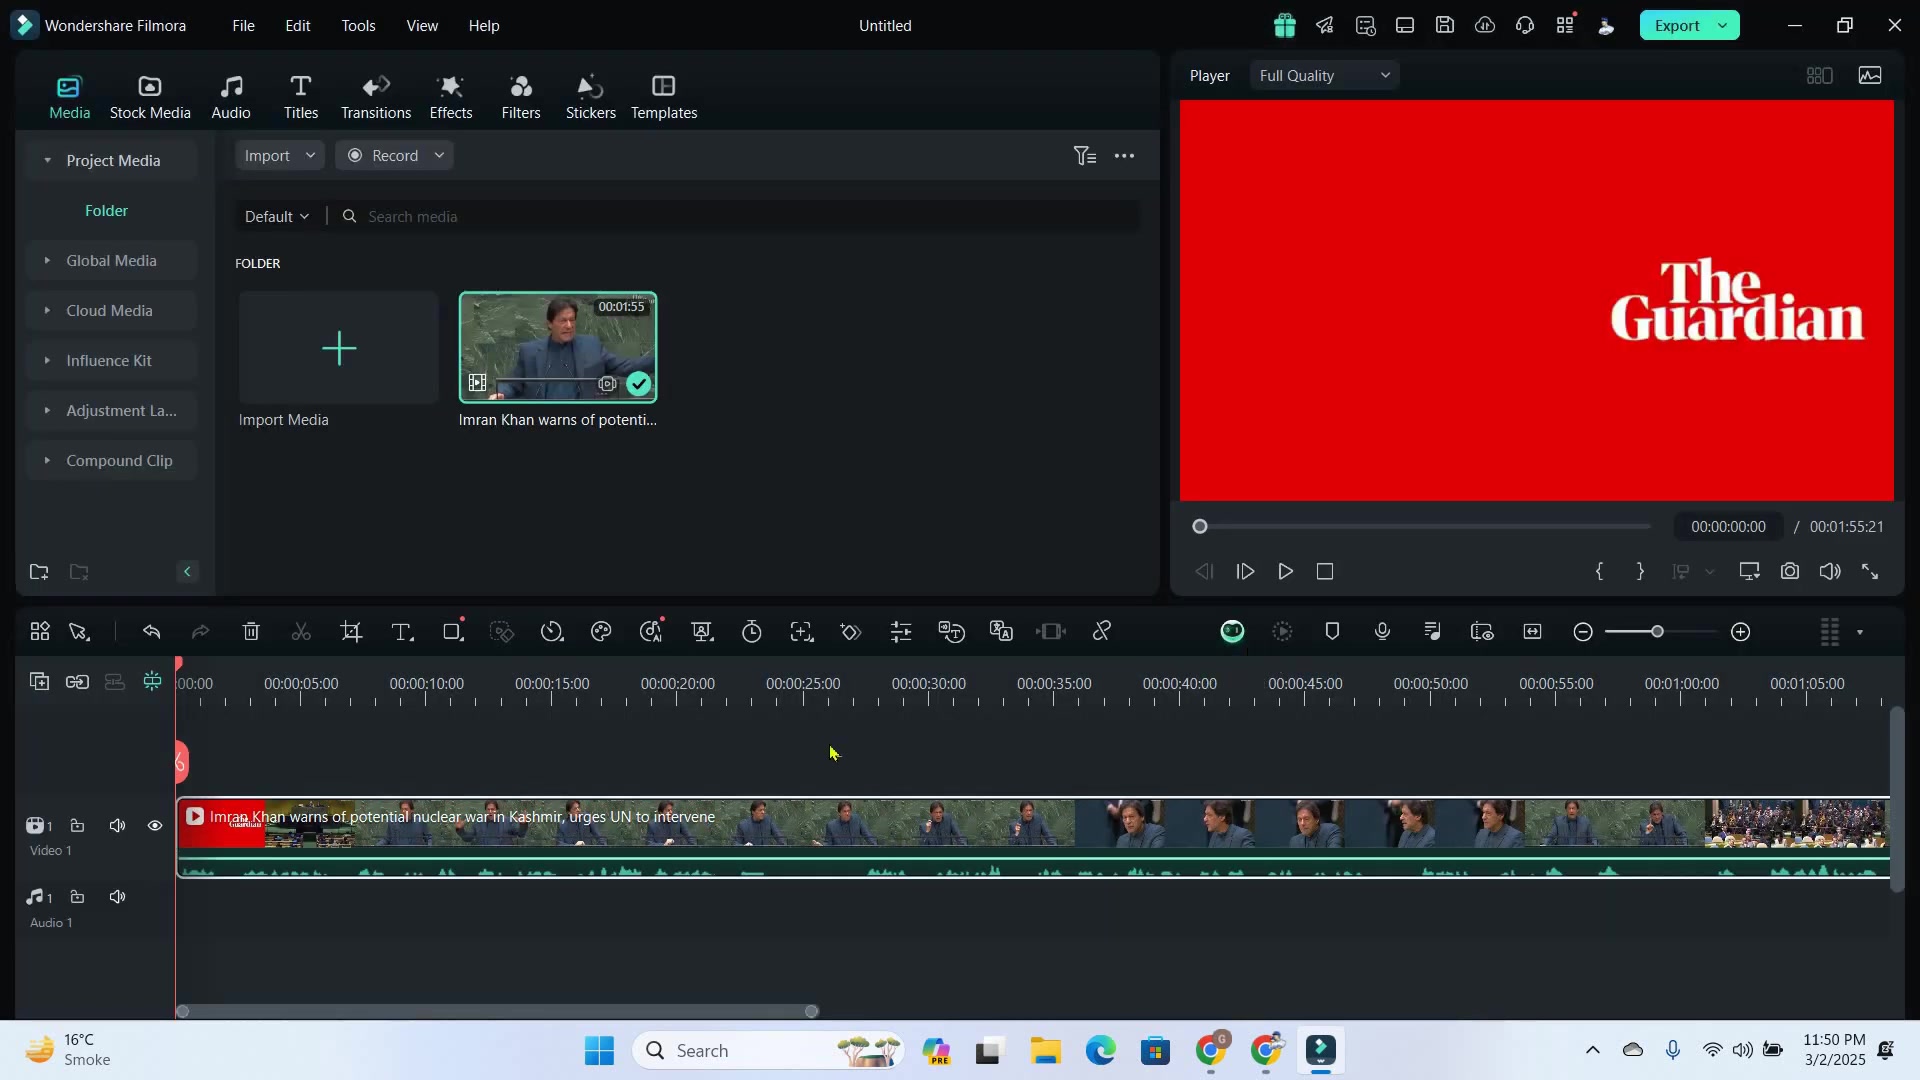
Task: Click the Keyframe diamond icon in timeline toolbar
Action: [x=851, y=632]
